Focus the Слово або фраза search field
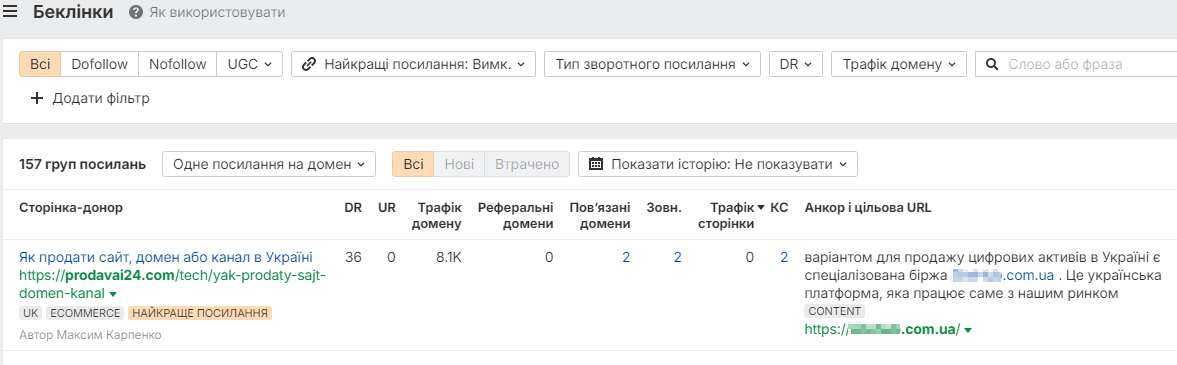 [1081, 64]
